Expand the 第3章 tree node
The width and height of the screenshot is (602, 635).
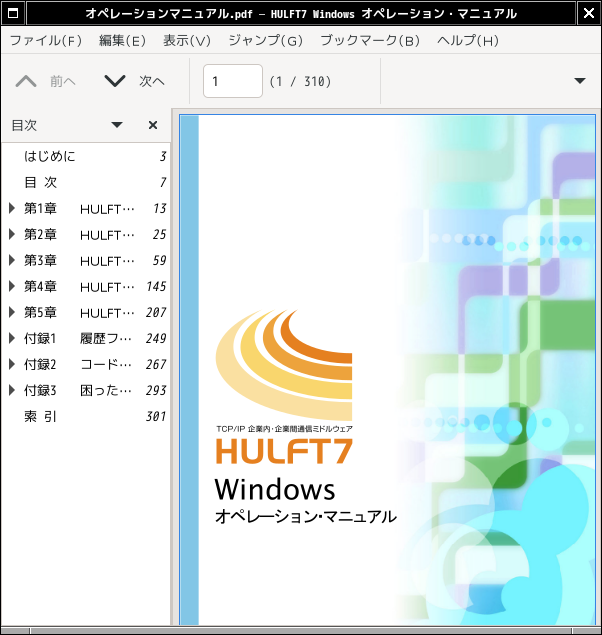(x=12, y=260)
